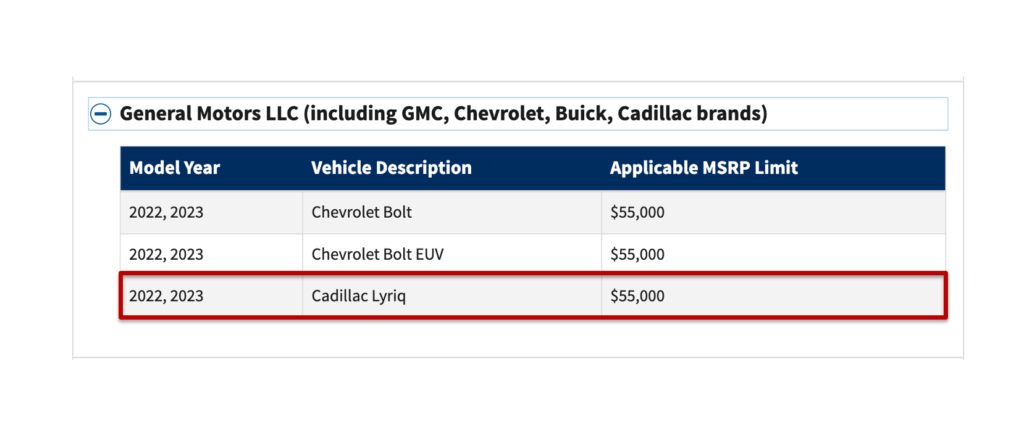Select model year cell in Bolt EUV row
Image resolution: width=1024 pixels, height=443 pixels.
click(x=212, y=254)
